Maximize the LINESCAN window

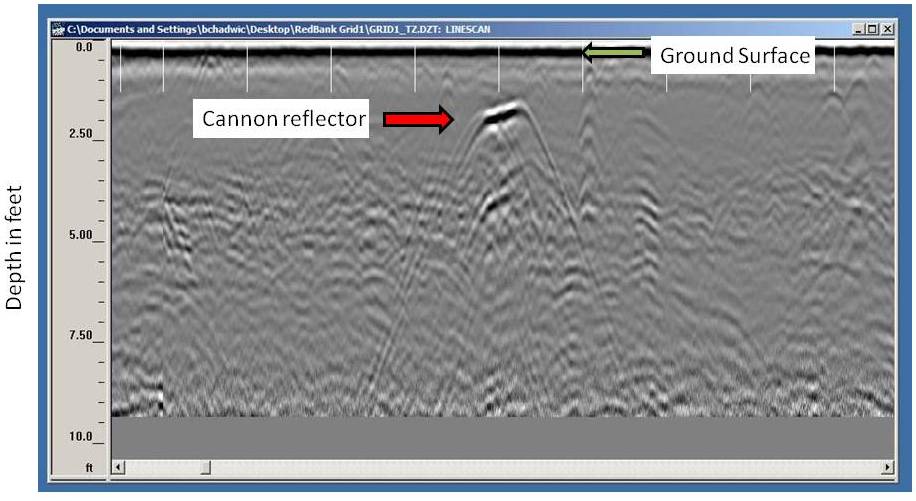click(x=873, y=30)
